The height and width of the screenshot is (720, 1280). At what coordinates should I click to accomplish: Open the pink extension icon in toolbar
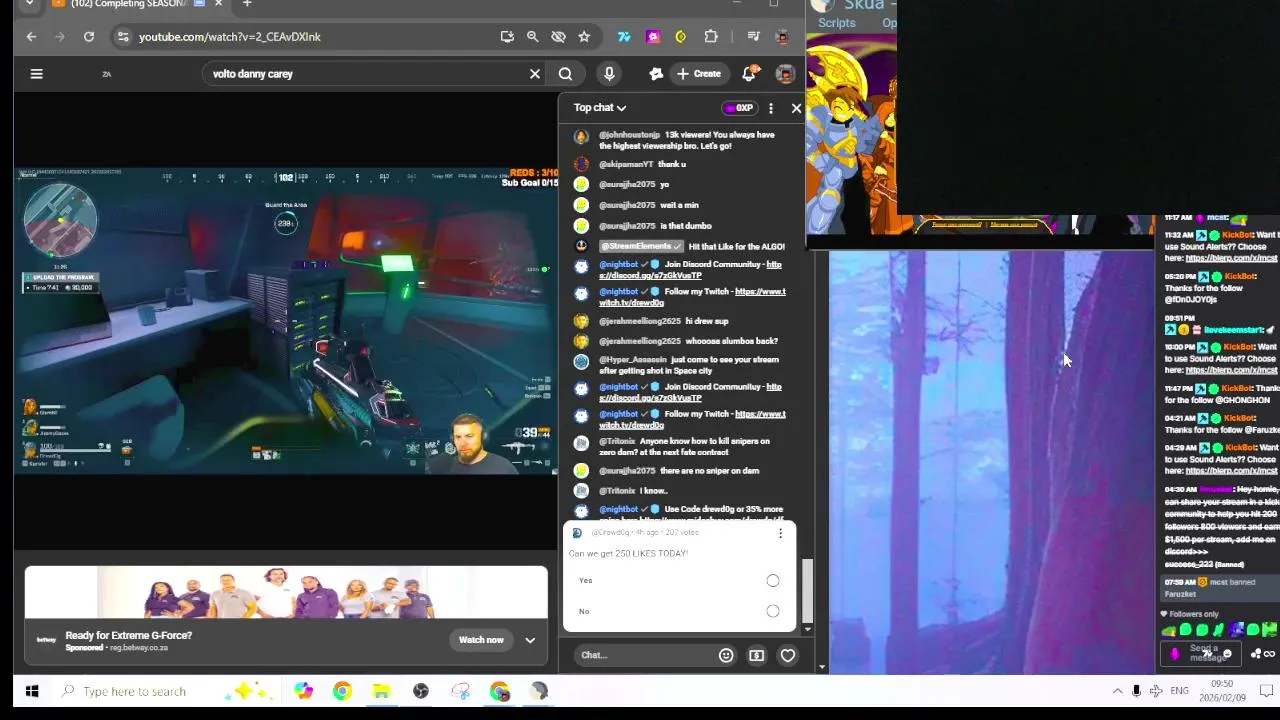[653, 37]
